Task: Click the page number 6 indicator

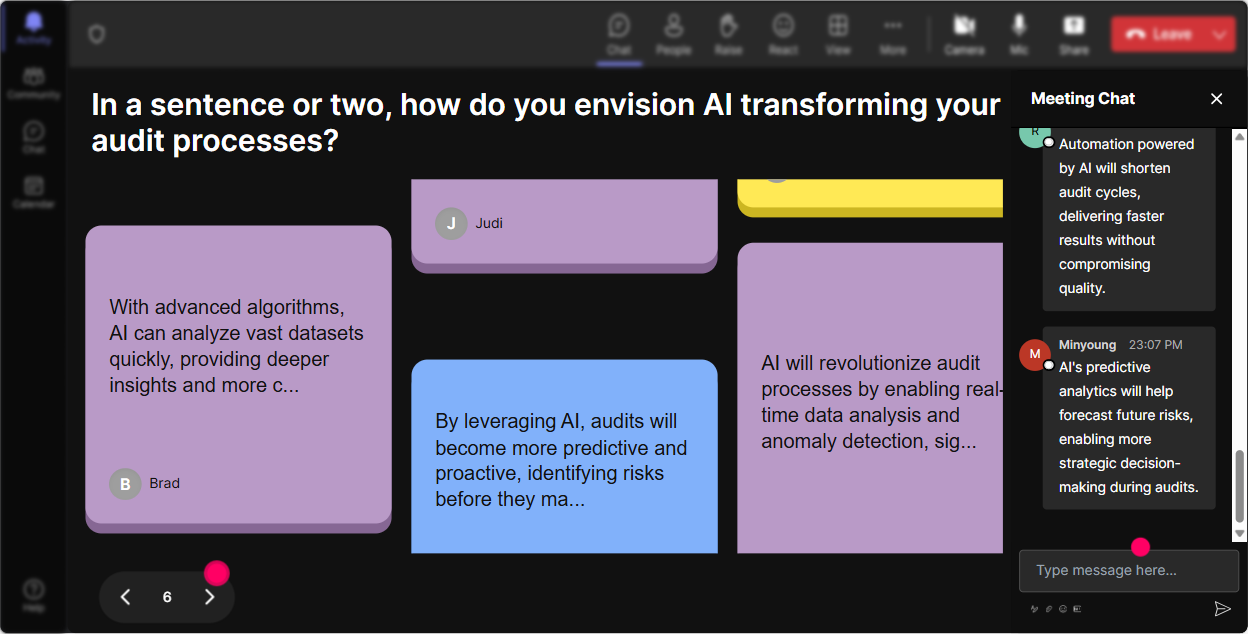Action: pos(167,597)
